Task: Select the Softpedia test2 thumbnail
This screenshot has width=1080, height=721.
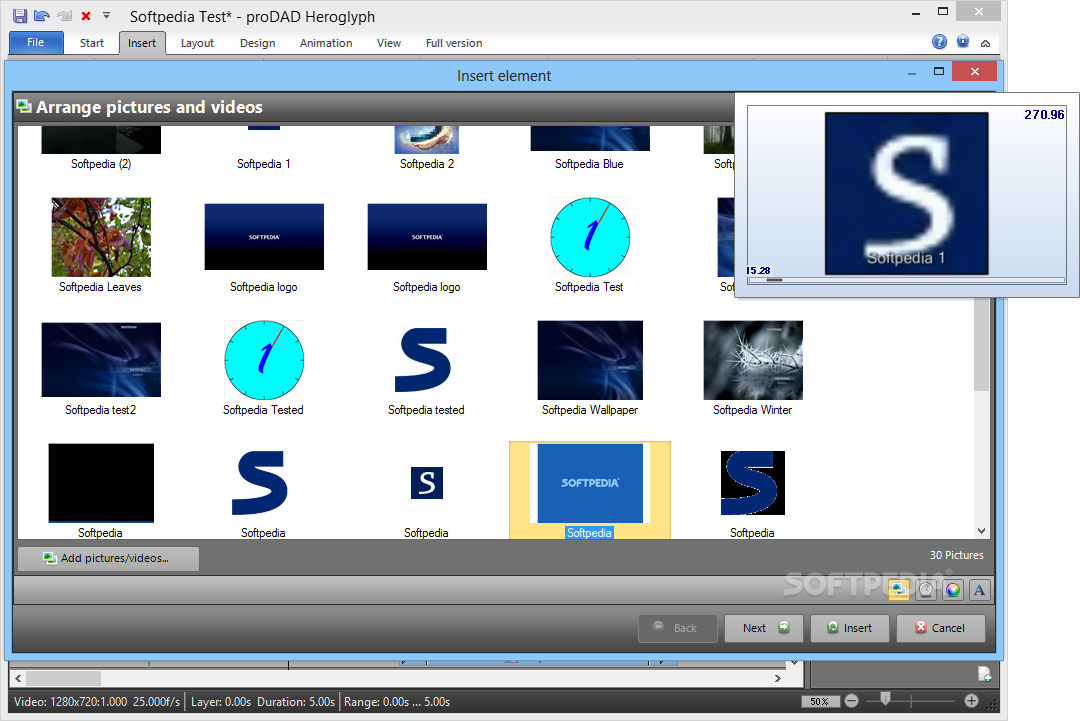Action: pyautogui.click(x=101, y=359)
